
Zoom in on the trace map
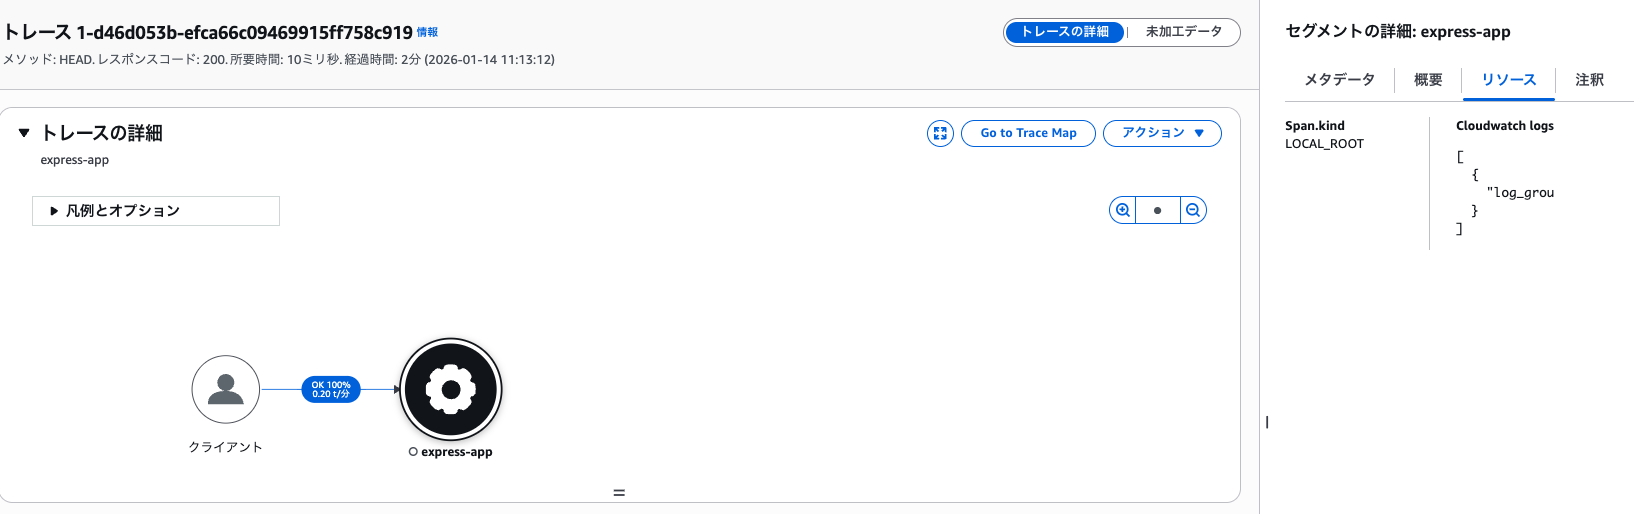(x=1123, y=210)
